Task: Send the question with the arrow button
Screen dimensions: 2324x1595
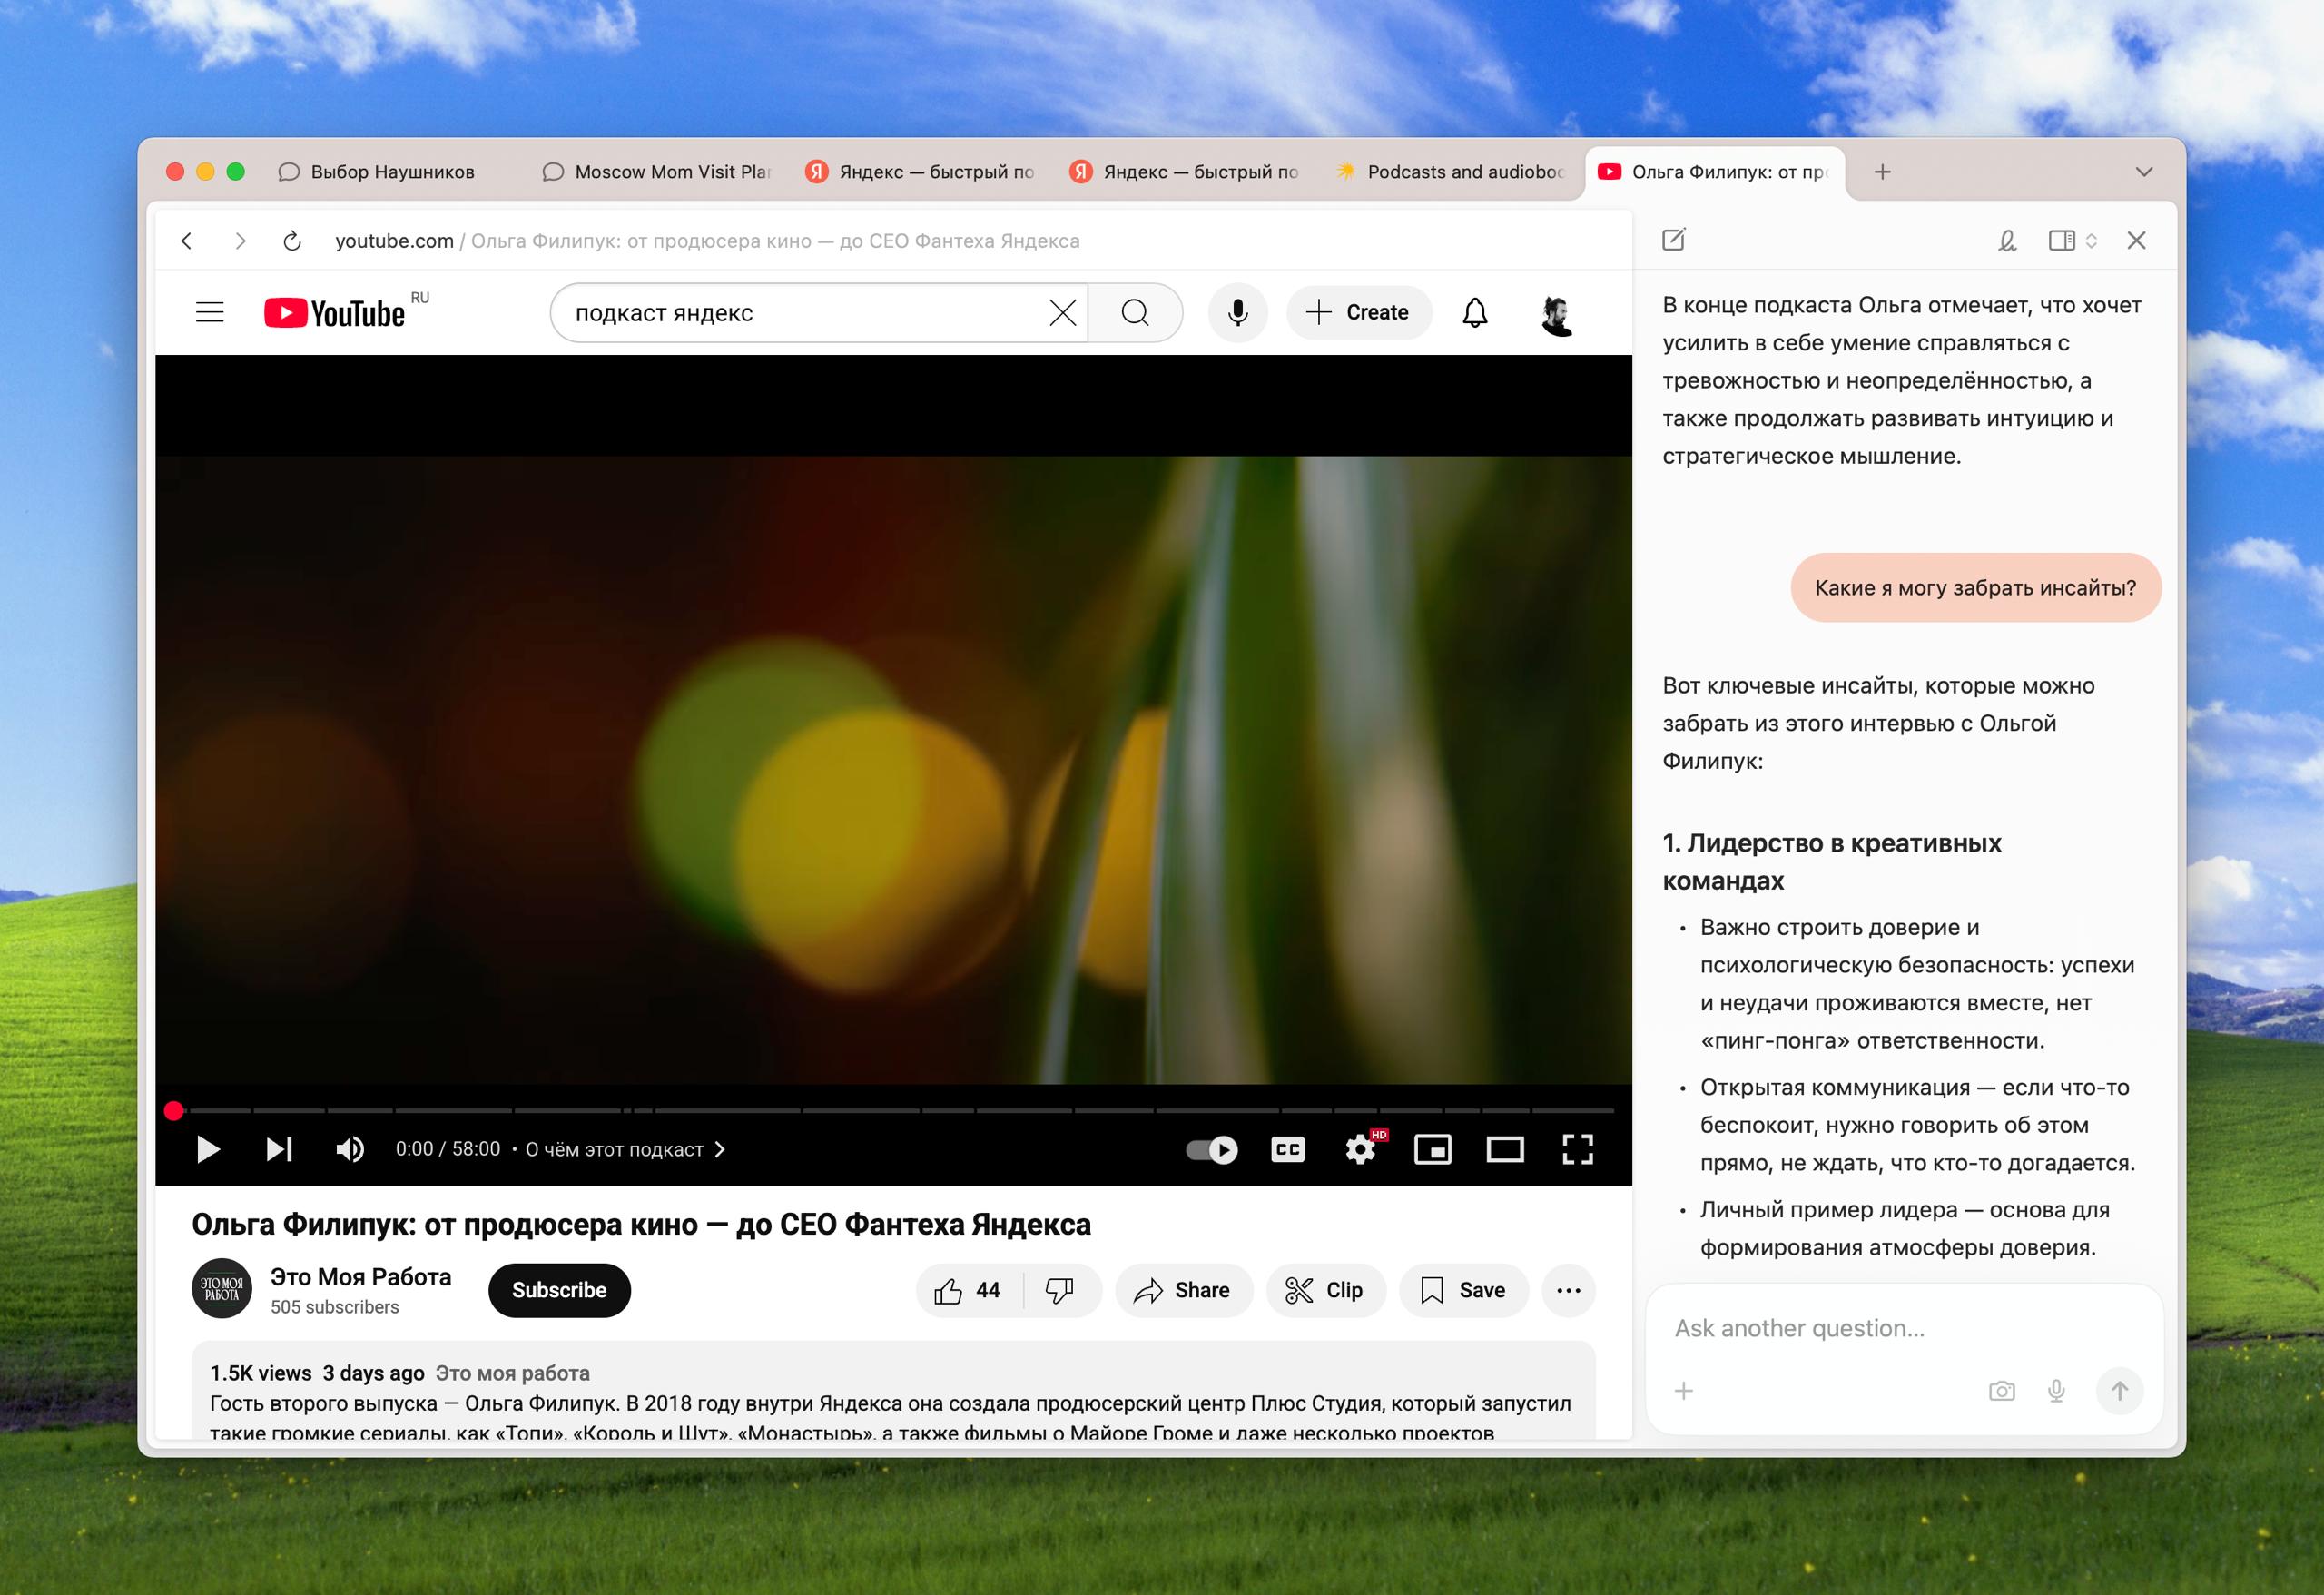Action: [2119, 1391]
